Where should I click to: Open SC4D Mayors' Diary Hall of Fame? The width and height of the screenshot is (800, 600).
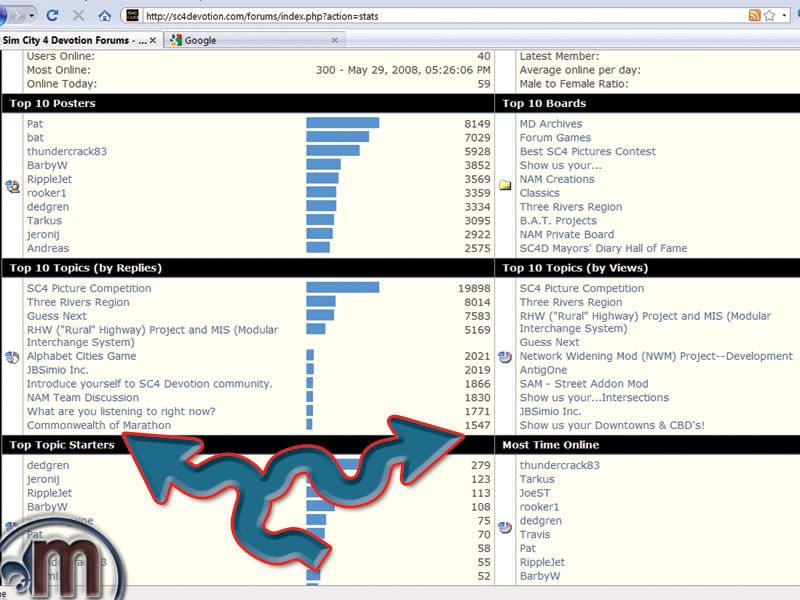[604, 248]
